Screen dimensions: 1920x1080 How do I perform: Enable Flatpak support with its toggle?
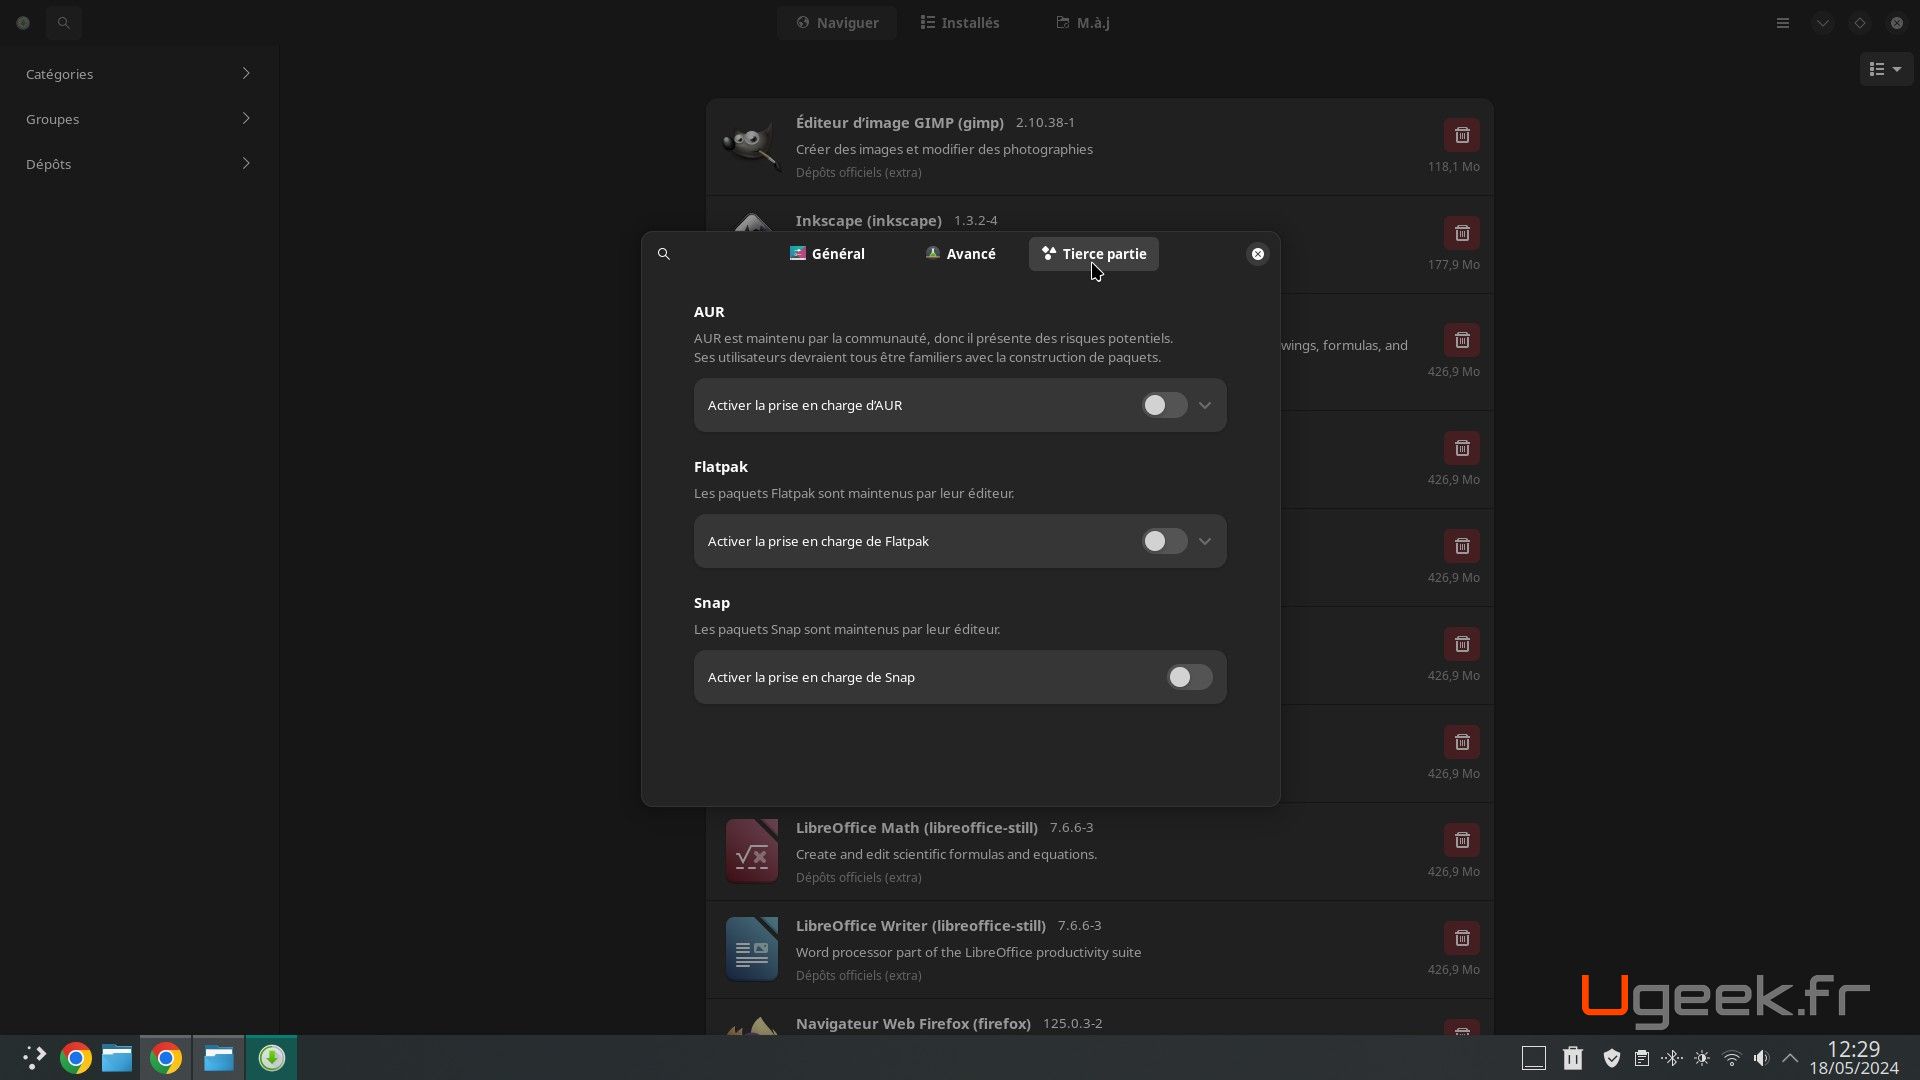[1162, 541]
